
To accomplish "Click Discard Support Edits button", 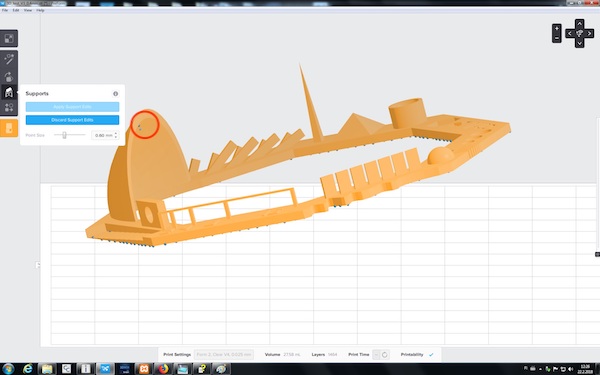I will (72, 120).
